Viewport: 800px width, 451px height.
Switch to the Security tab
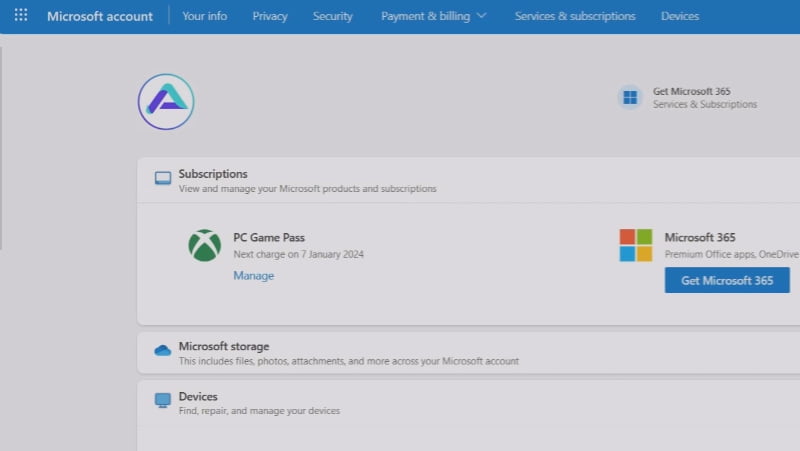[x=333, y=16]
